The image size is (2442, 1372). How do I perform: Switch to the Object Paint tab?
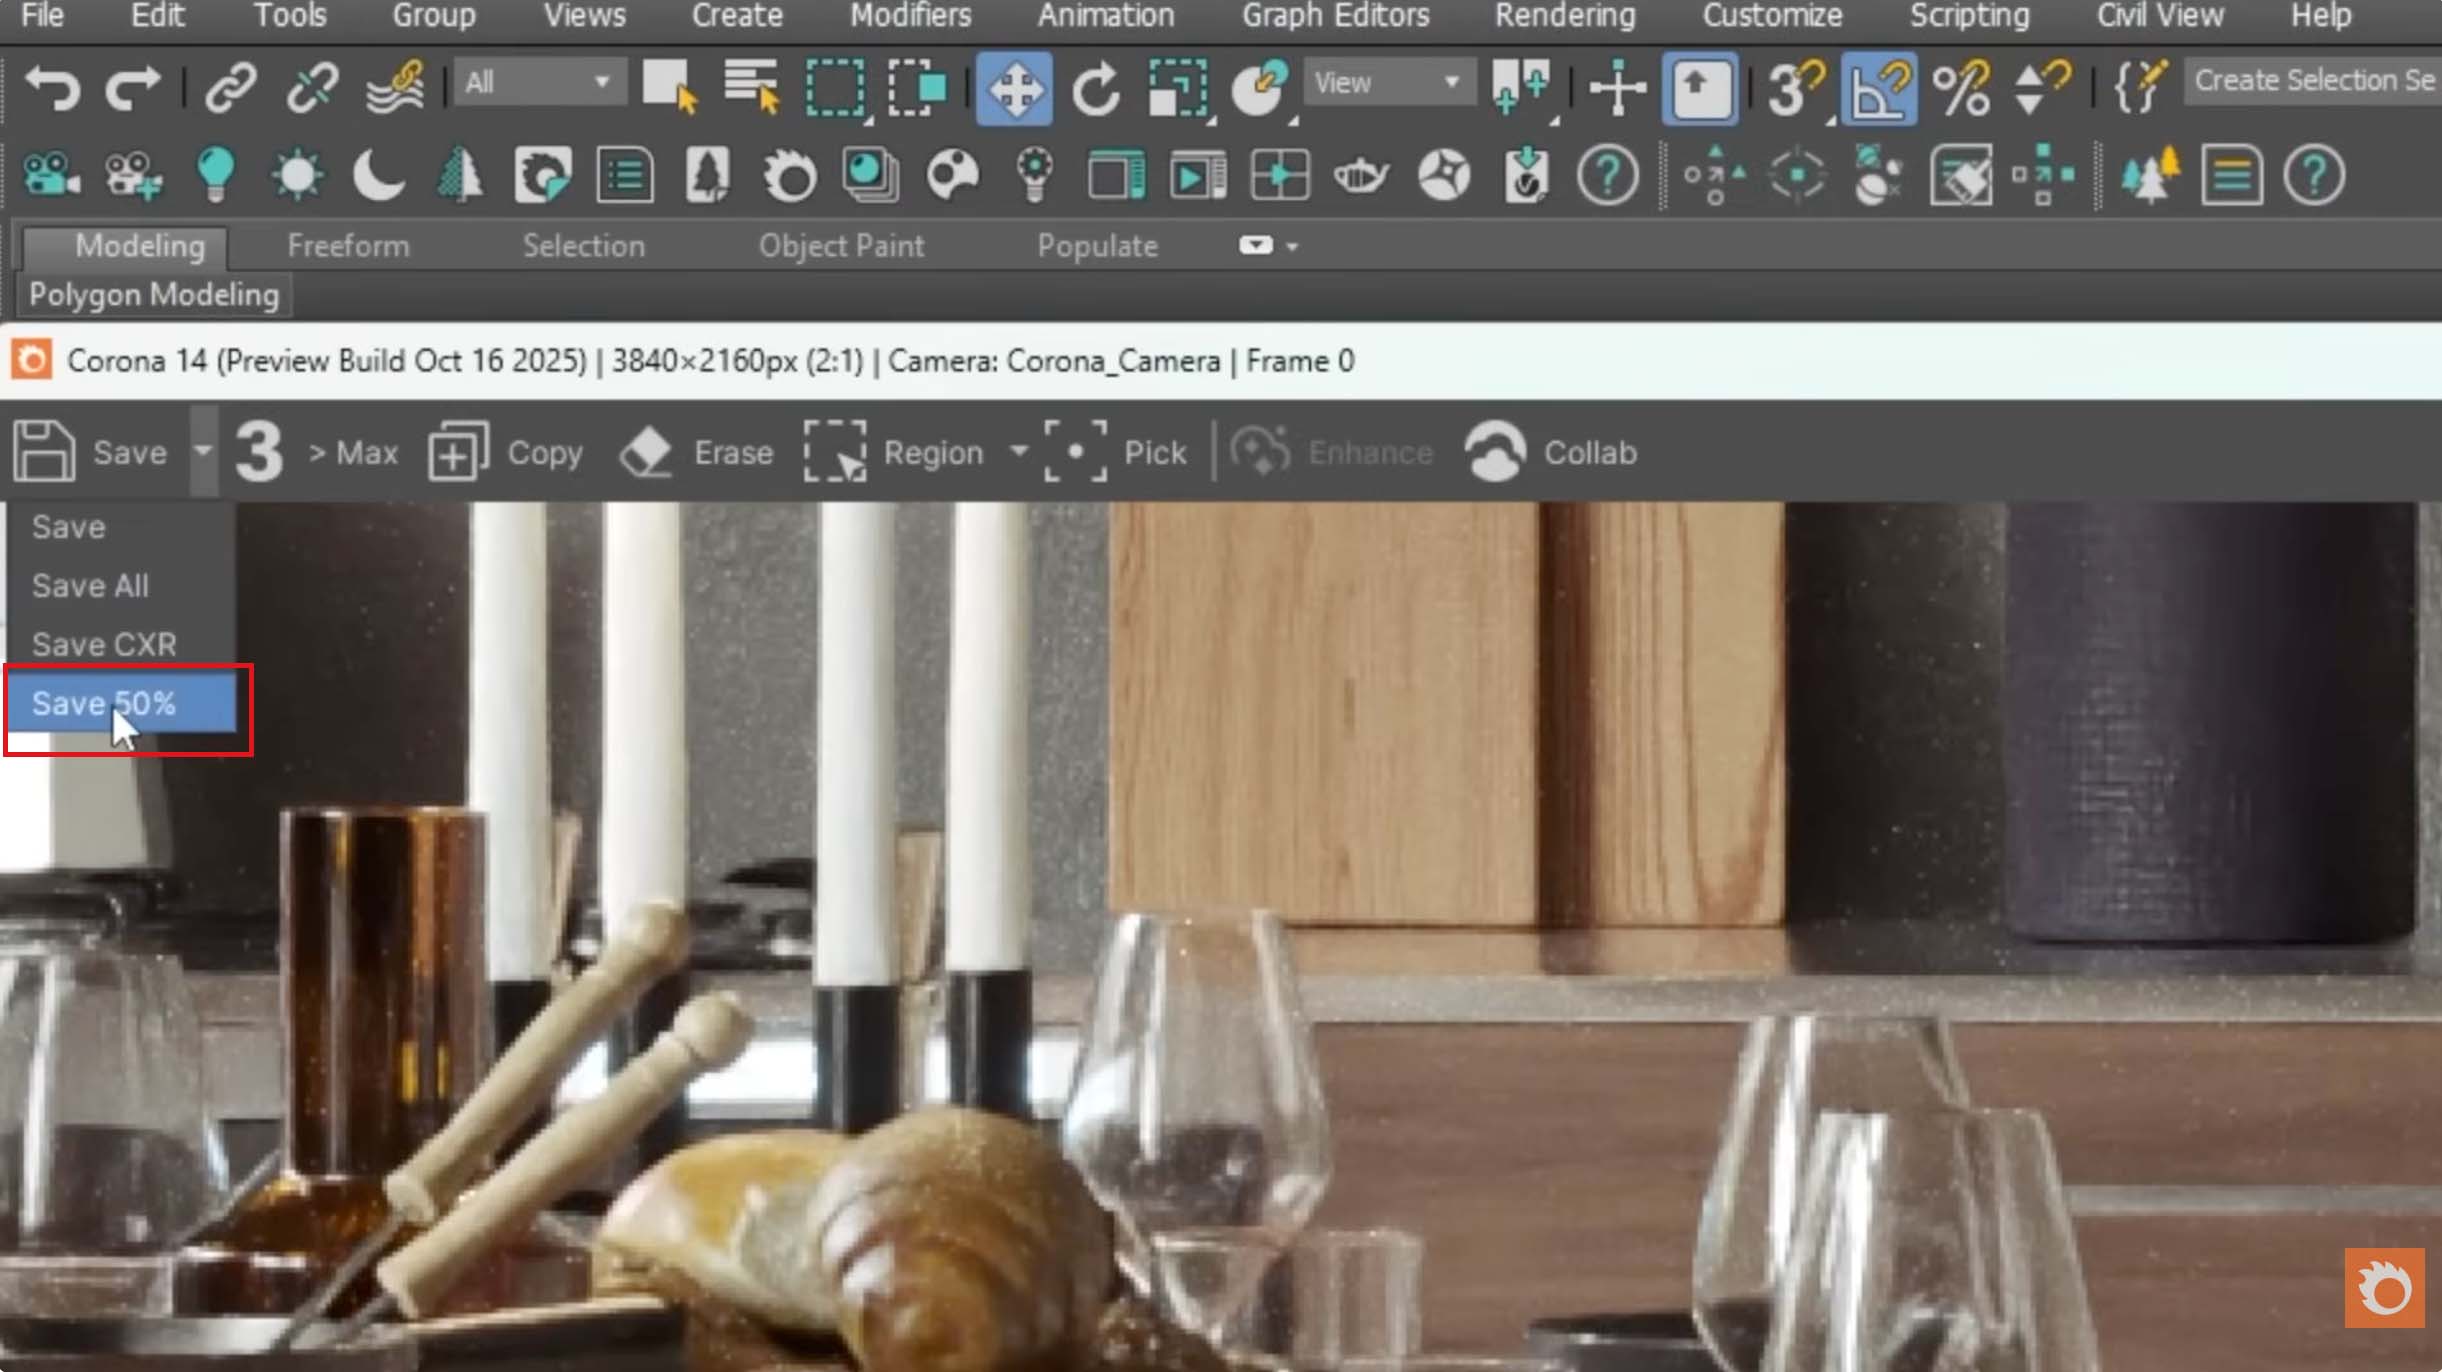click(x=841, y=246)
